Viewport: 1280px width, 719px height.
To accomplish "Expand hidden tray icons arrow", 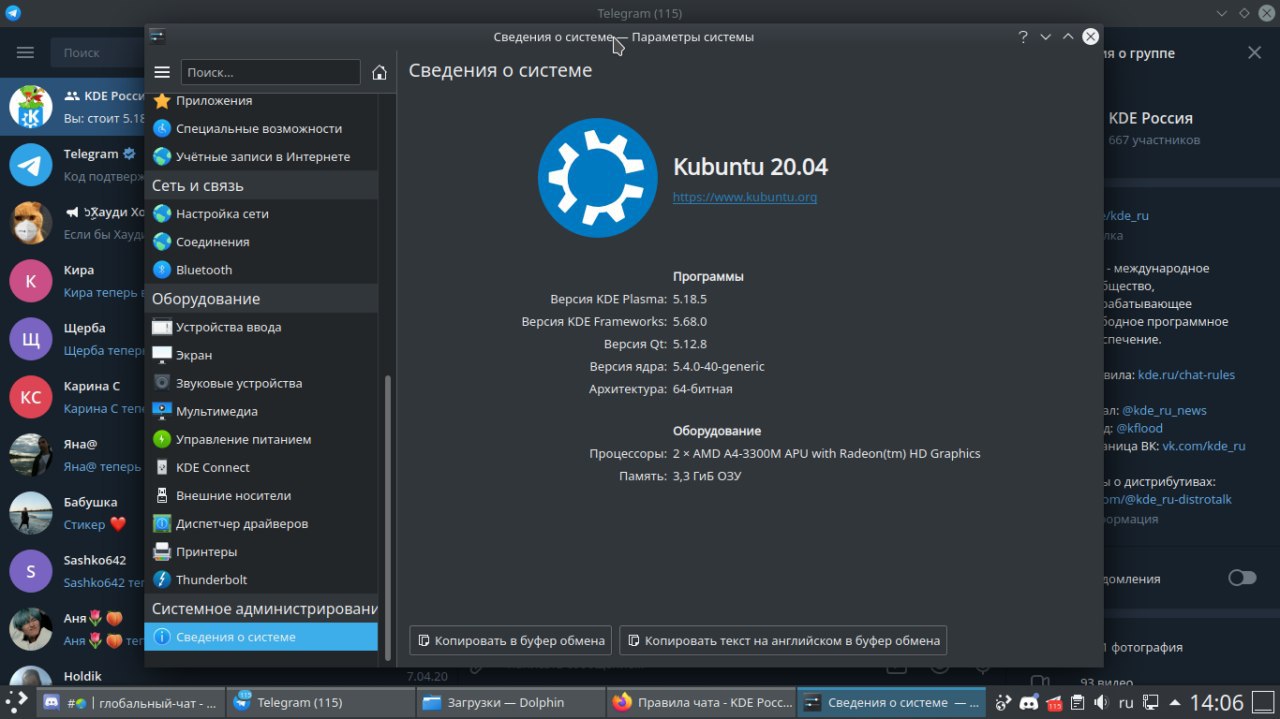I will tap(1175, 702).
